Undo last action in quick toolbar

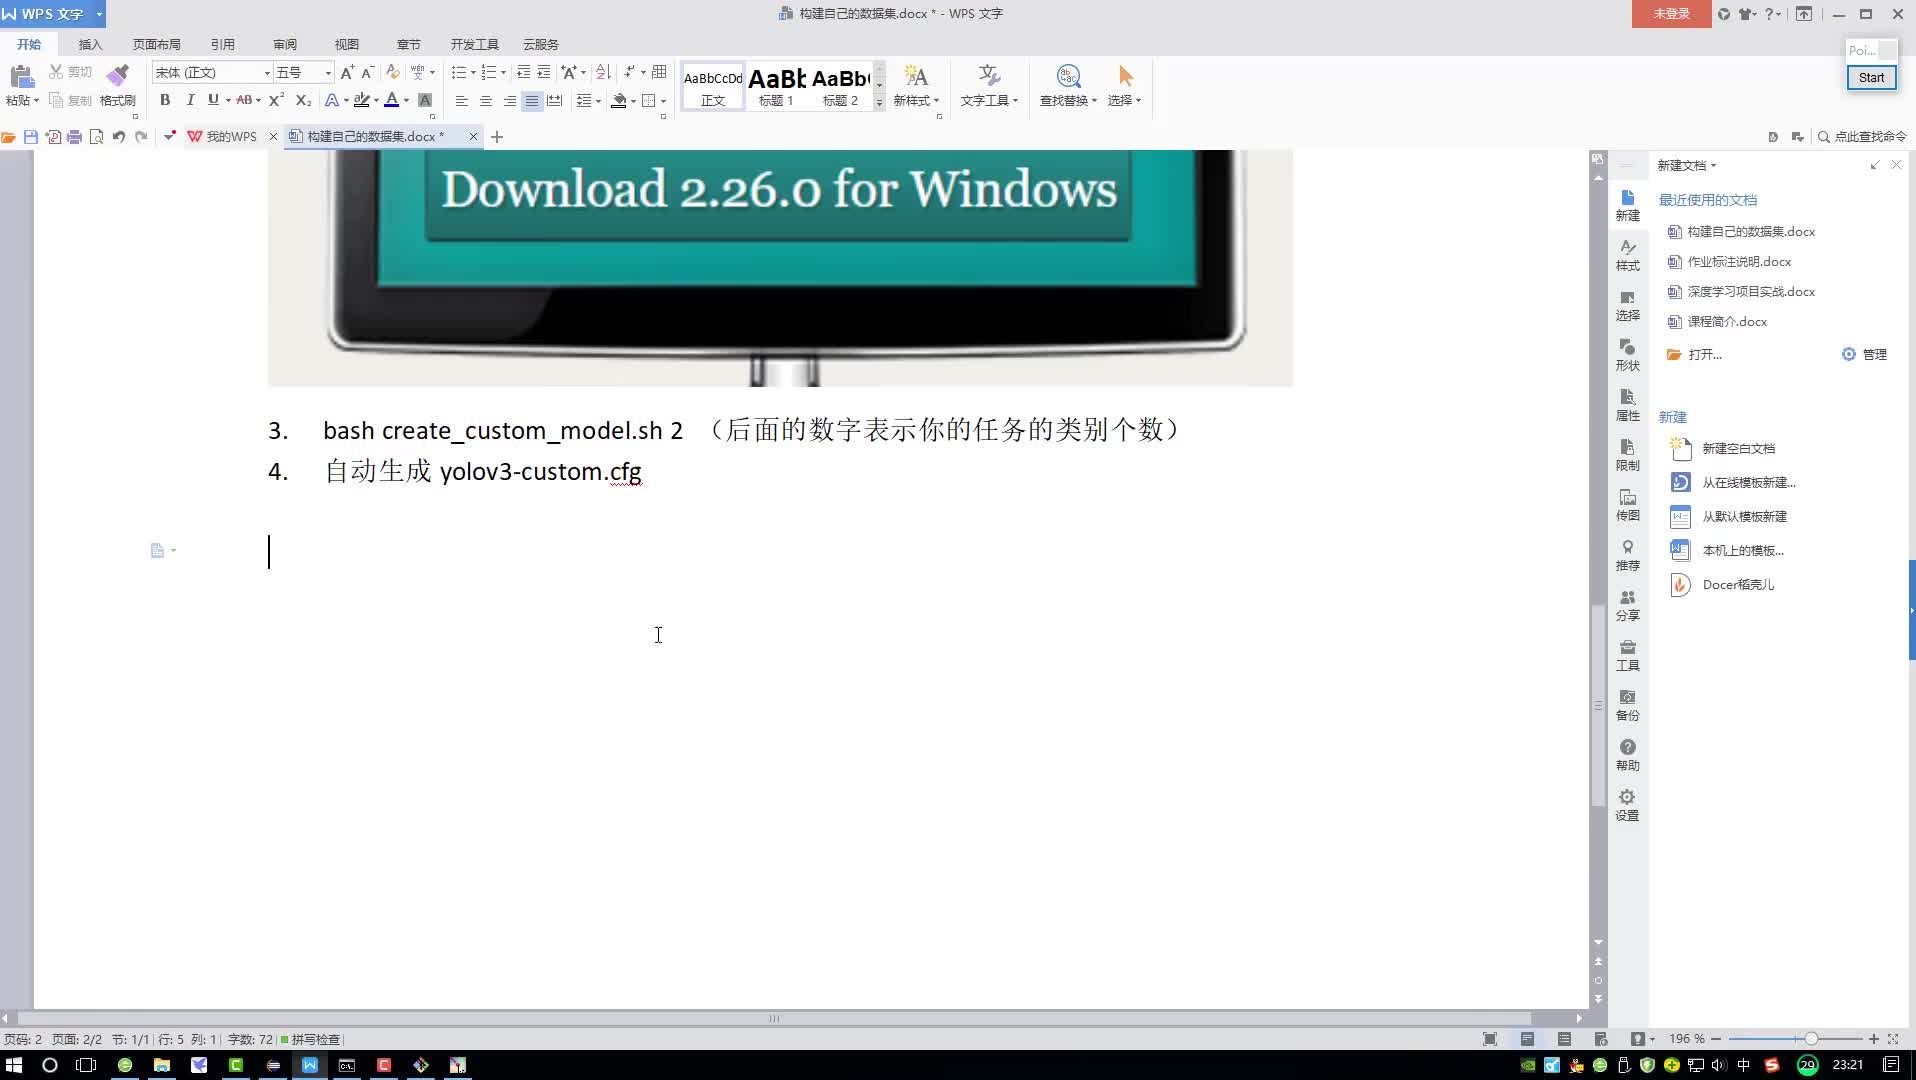(119, 137)
